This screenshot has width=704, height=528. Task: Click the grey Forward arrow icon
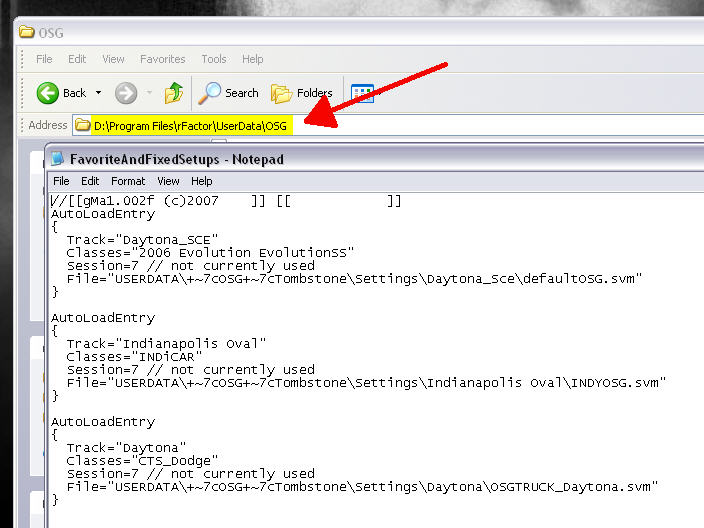click(126, 93)
